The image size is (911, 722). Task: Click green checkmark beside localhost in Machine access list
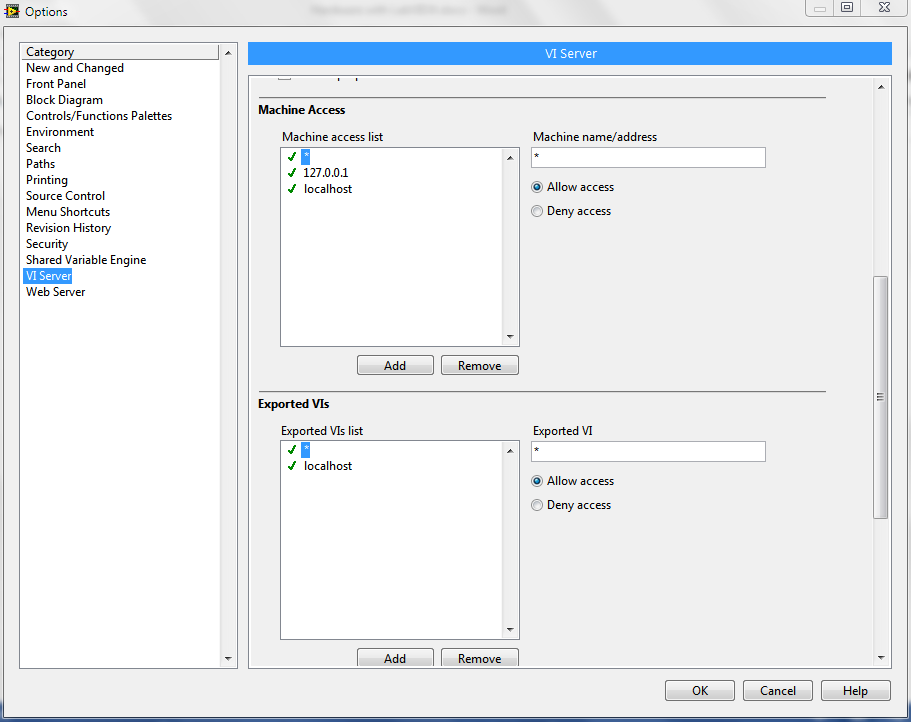[292, 189]
